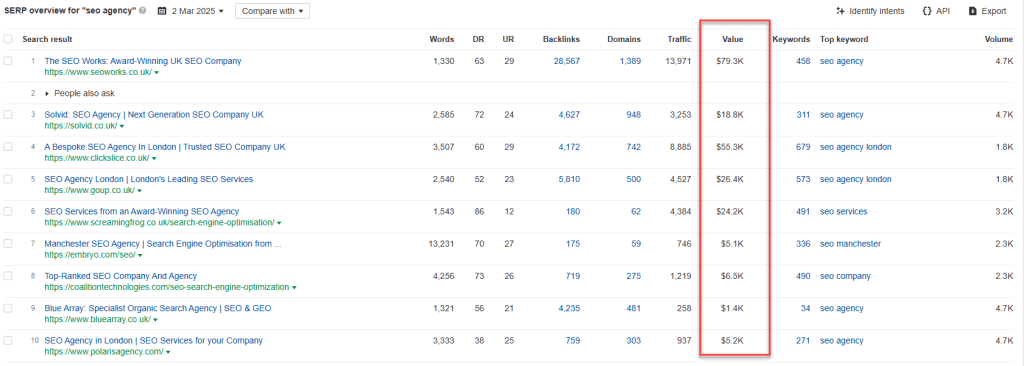Open Top-Ranked SEO Company And Agency link
This screenshot has height=366, width=1024.
pyautogui.click(x=121, y=276)
